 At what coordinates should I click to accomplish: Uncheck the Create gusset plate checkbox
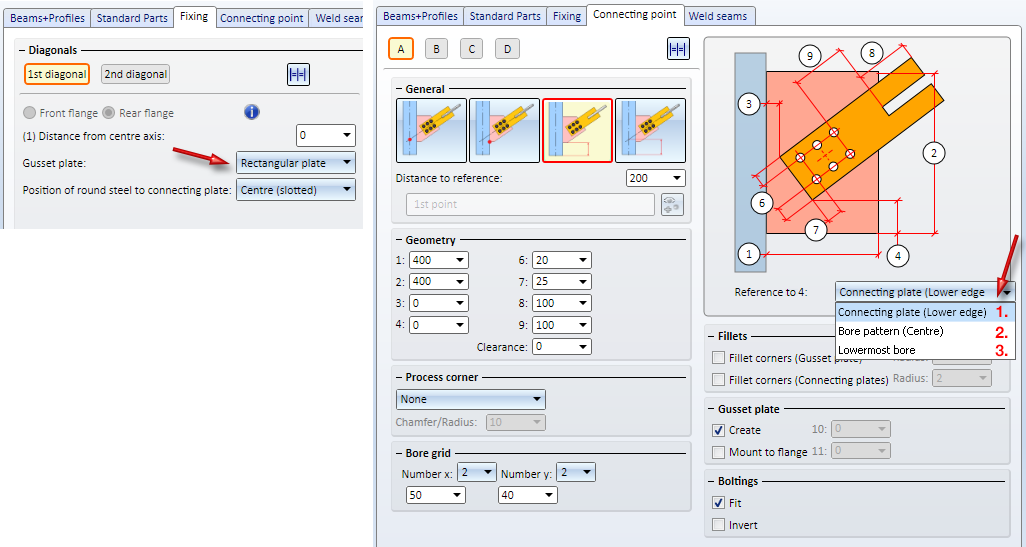(719, 430)
